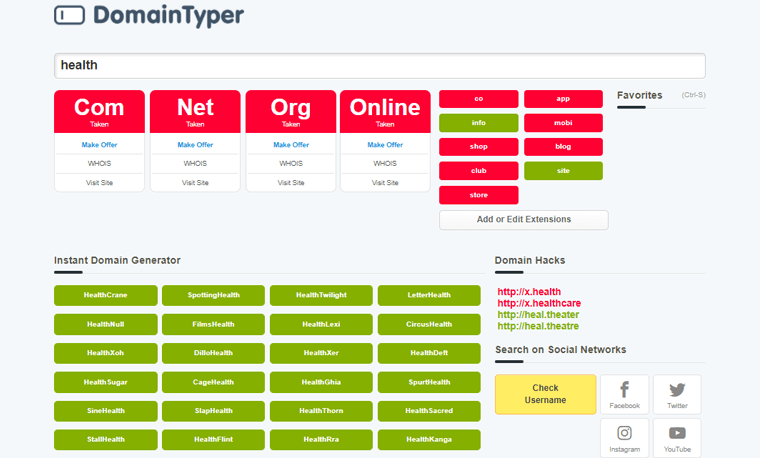
Task: Open Add or Edit Extensions
Action: [523, 219]
